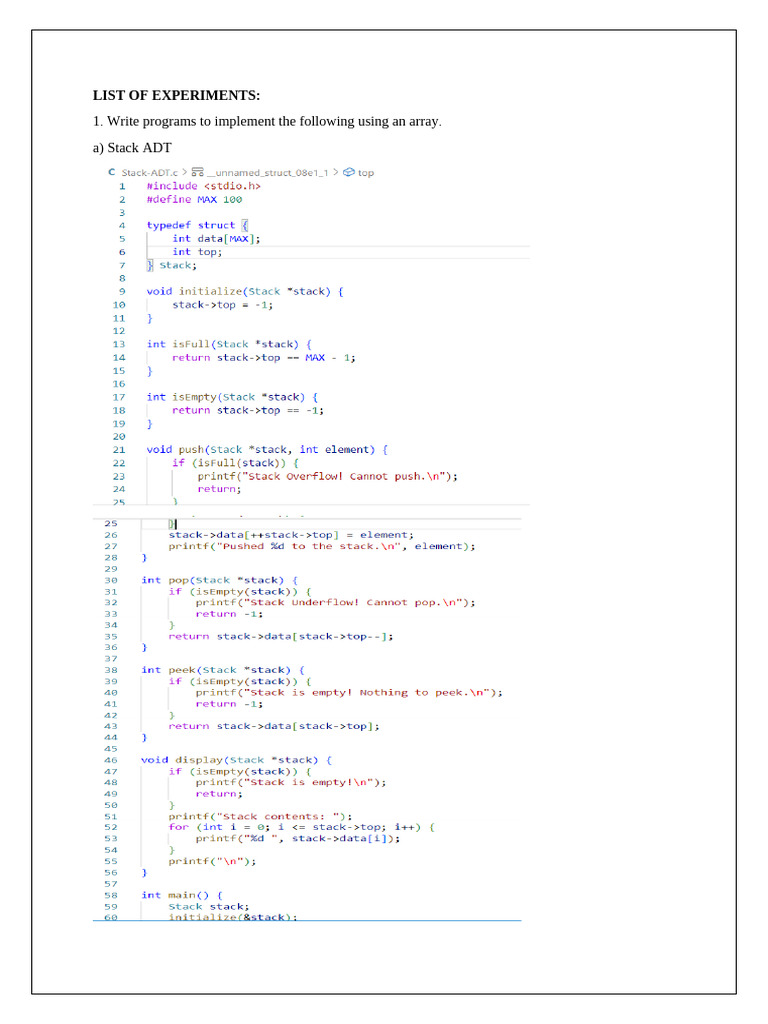Click the highlighted opening brace after typedef struct
Viewport: 768px width, 1024px height.
coord(245,225)
